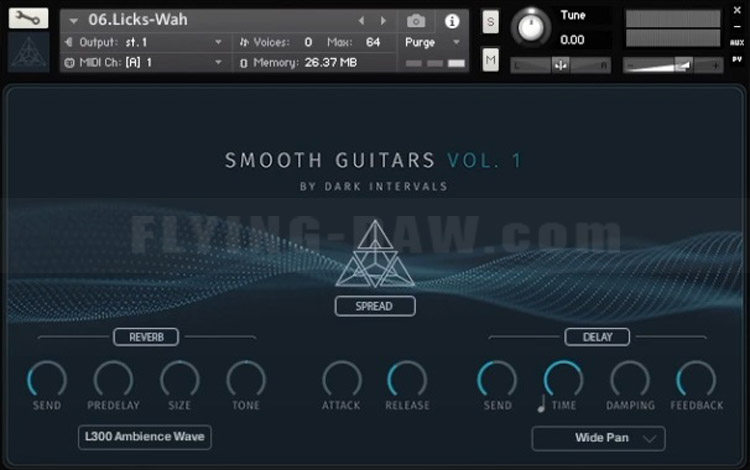Click the reverb TONE knob
Image resolution: width=750 pixels, height=470 pixels.
pyautogui.click(x=246, y=380)
